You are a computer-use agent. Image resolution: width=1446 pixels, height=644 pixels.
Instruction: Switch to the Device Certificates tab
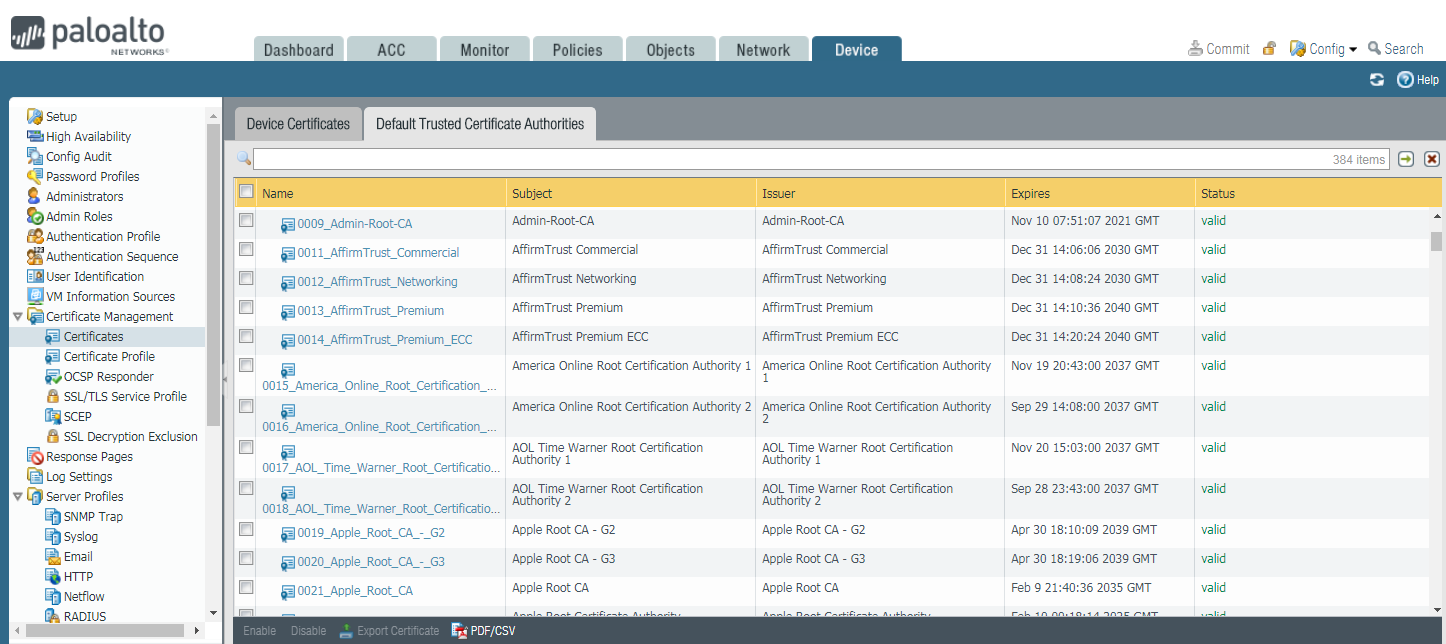tap(298, 124)
